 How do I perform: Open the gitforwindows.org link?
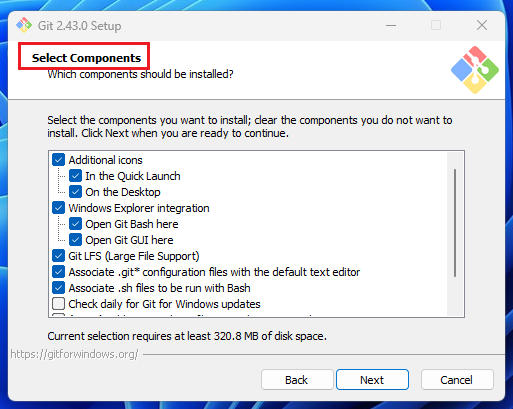[x=74, y=354]
